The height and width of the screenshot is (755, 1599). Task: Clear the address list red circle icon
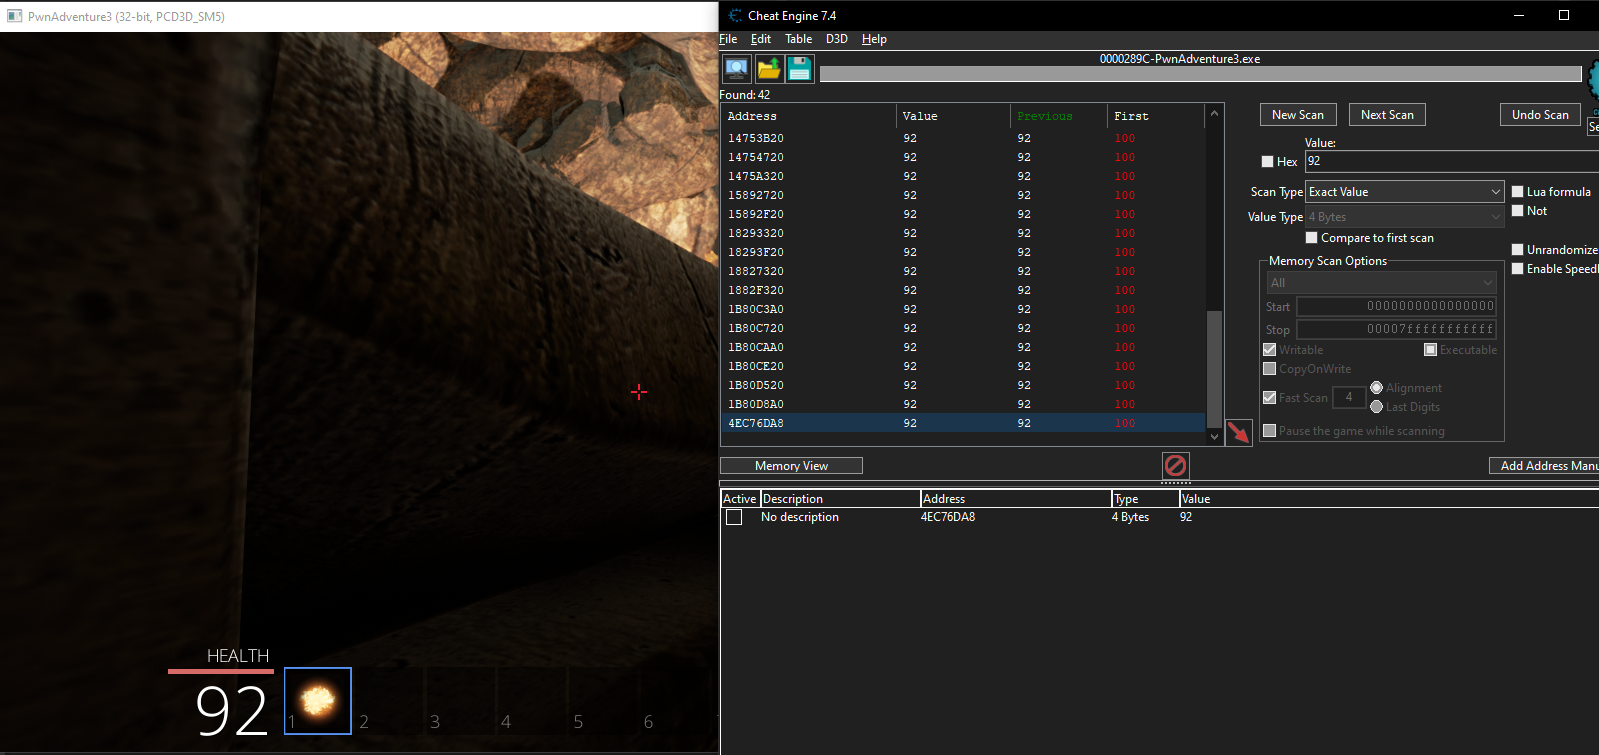point(1176,466)
